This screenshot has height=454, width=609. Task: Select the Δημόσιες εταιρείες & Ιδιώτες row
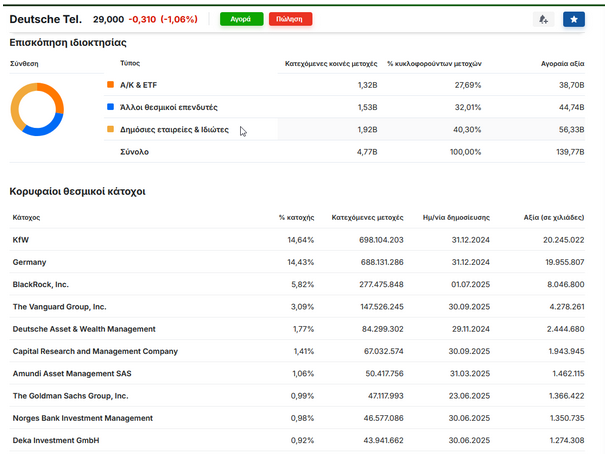[174, 129]
